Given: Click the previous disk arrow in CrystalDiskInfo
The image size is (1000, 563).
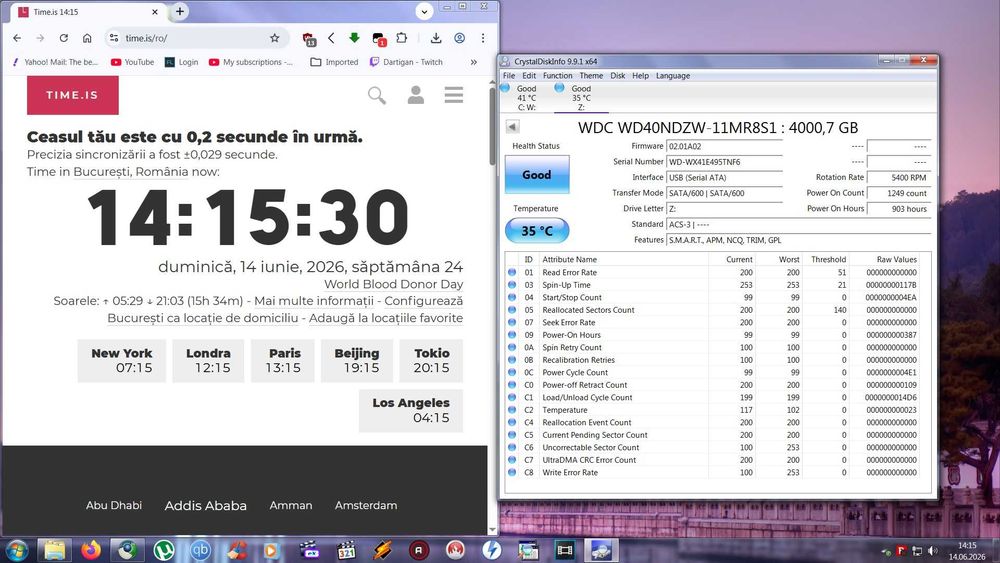Looking at the screenshot, I should tap(512, 126).
